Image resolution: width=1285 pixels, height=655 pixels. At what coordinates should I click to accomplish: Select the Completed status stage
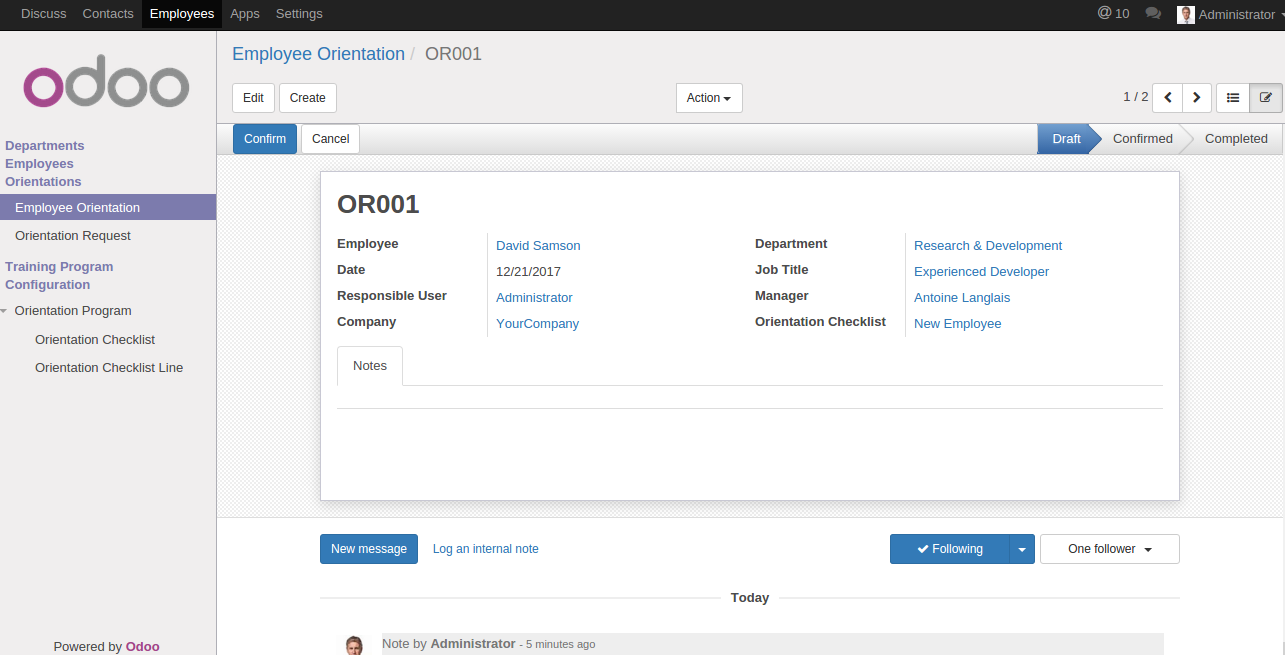pyautogui.click(x=1236, y=139)
